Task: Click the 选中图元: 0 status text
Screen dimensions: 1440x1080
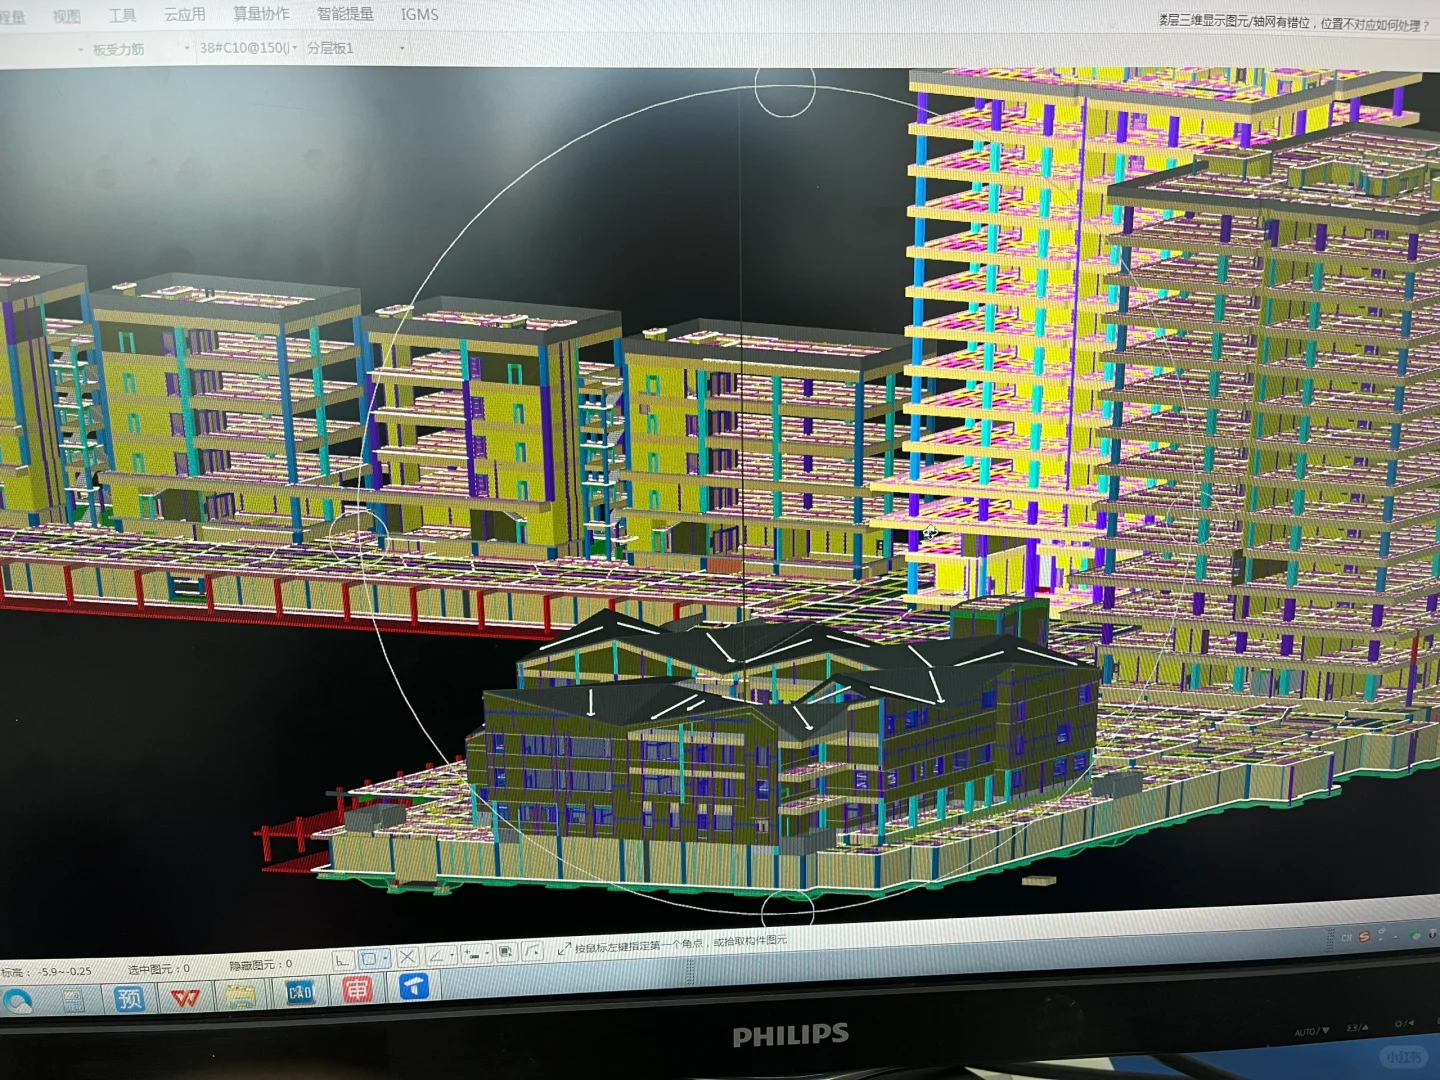Action: 159,969
